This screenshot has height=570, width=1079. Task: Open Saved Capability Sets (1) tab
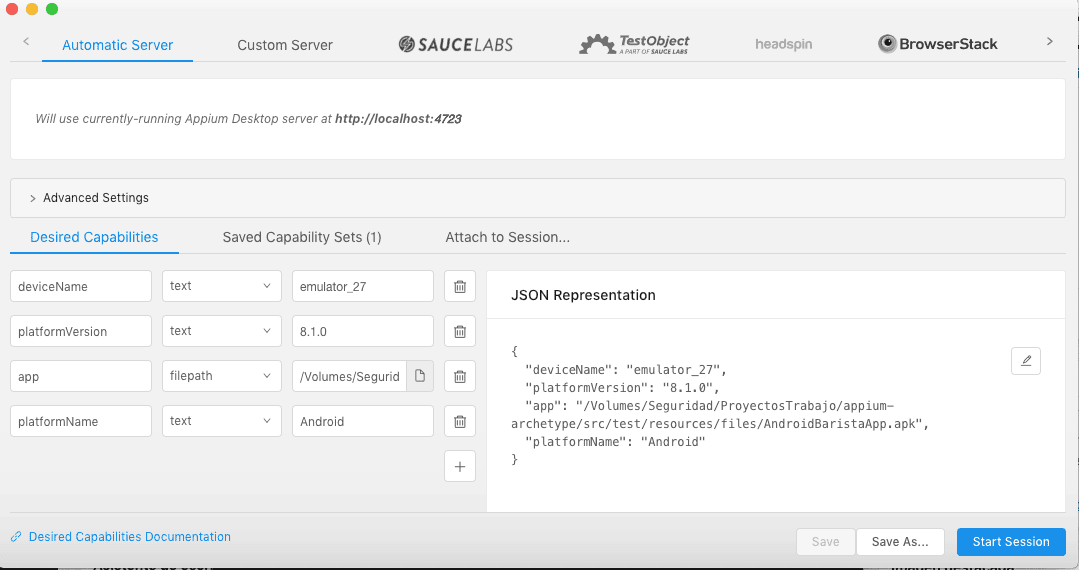[301, 238]
